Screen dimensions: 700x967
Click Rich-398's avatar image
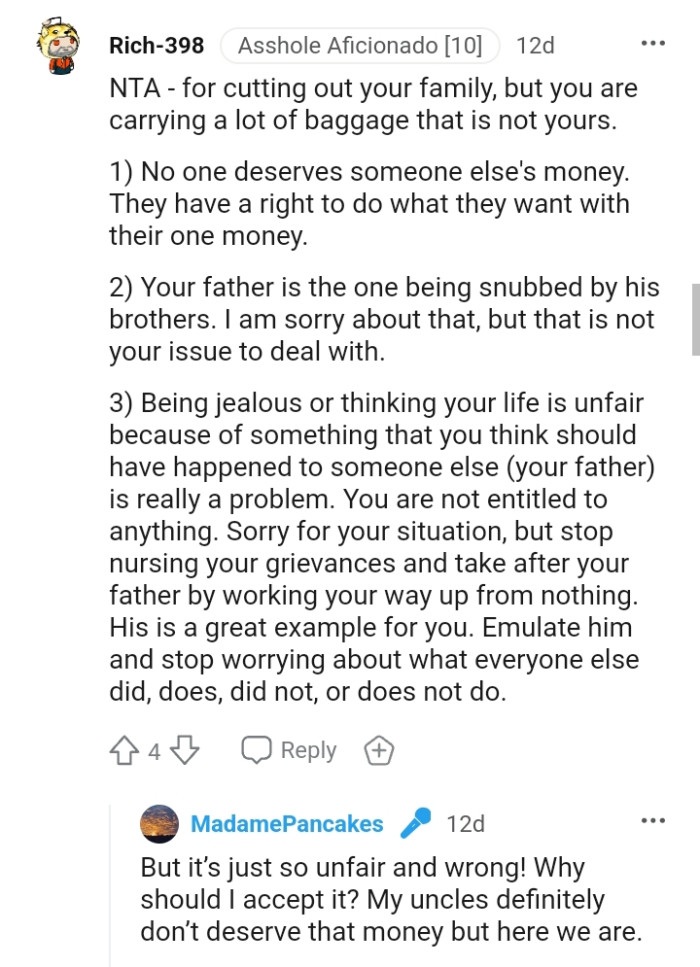(60, 45)
